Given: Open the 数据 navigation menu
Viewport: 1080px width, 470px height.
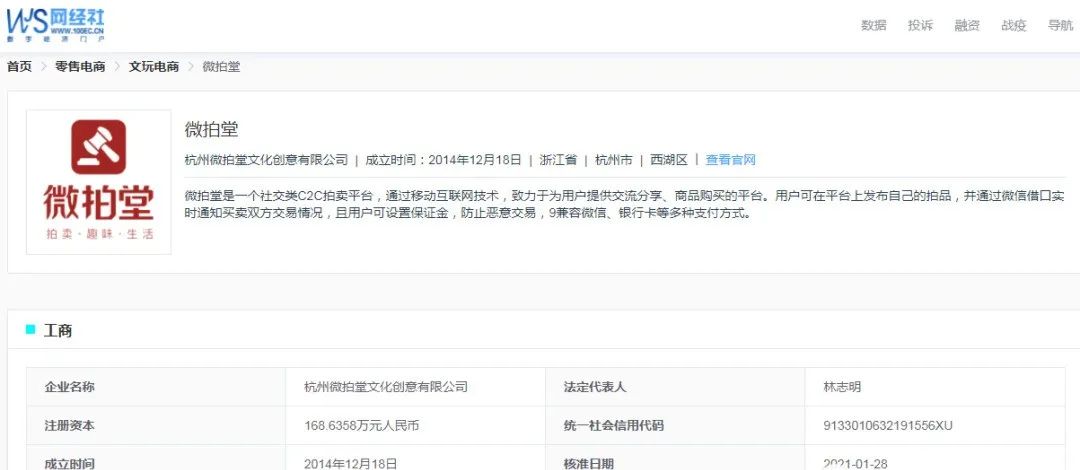Looking at the screenshot, I should 873,25.
